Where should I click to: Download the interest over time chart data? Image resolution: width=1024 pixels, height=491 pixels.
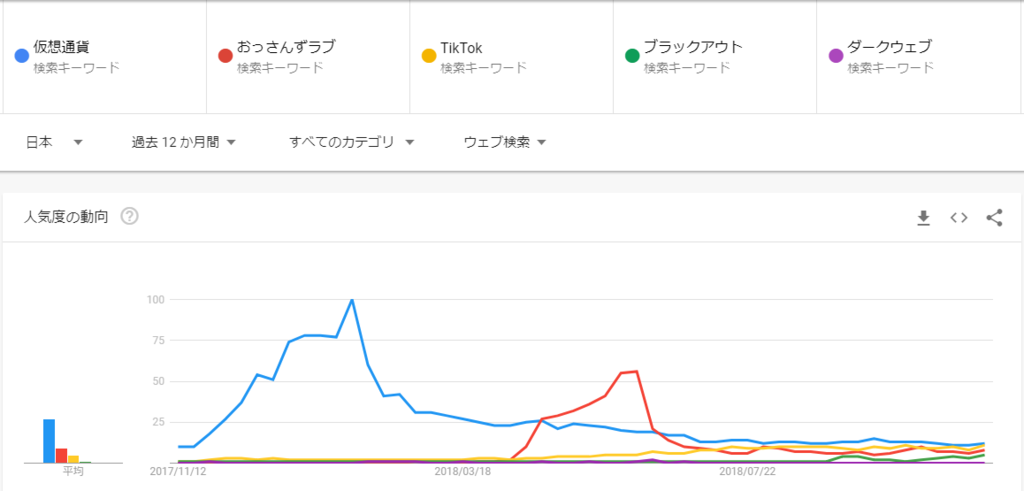923,217
